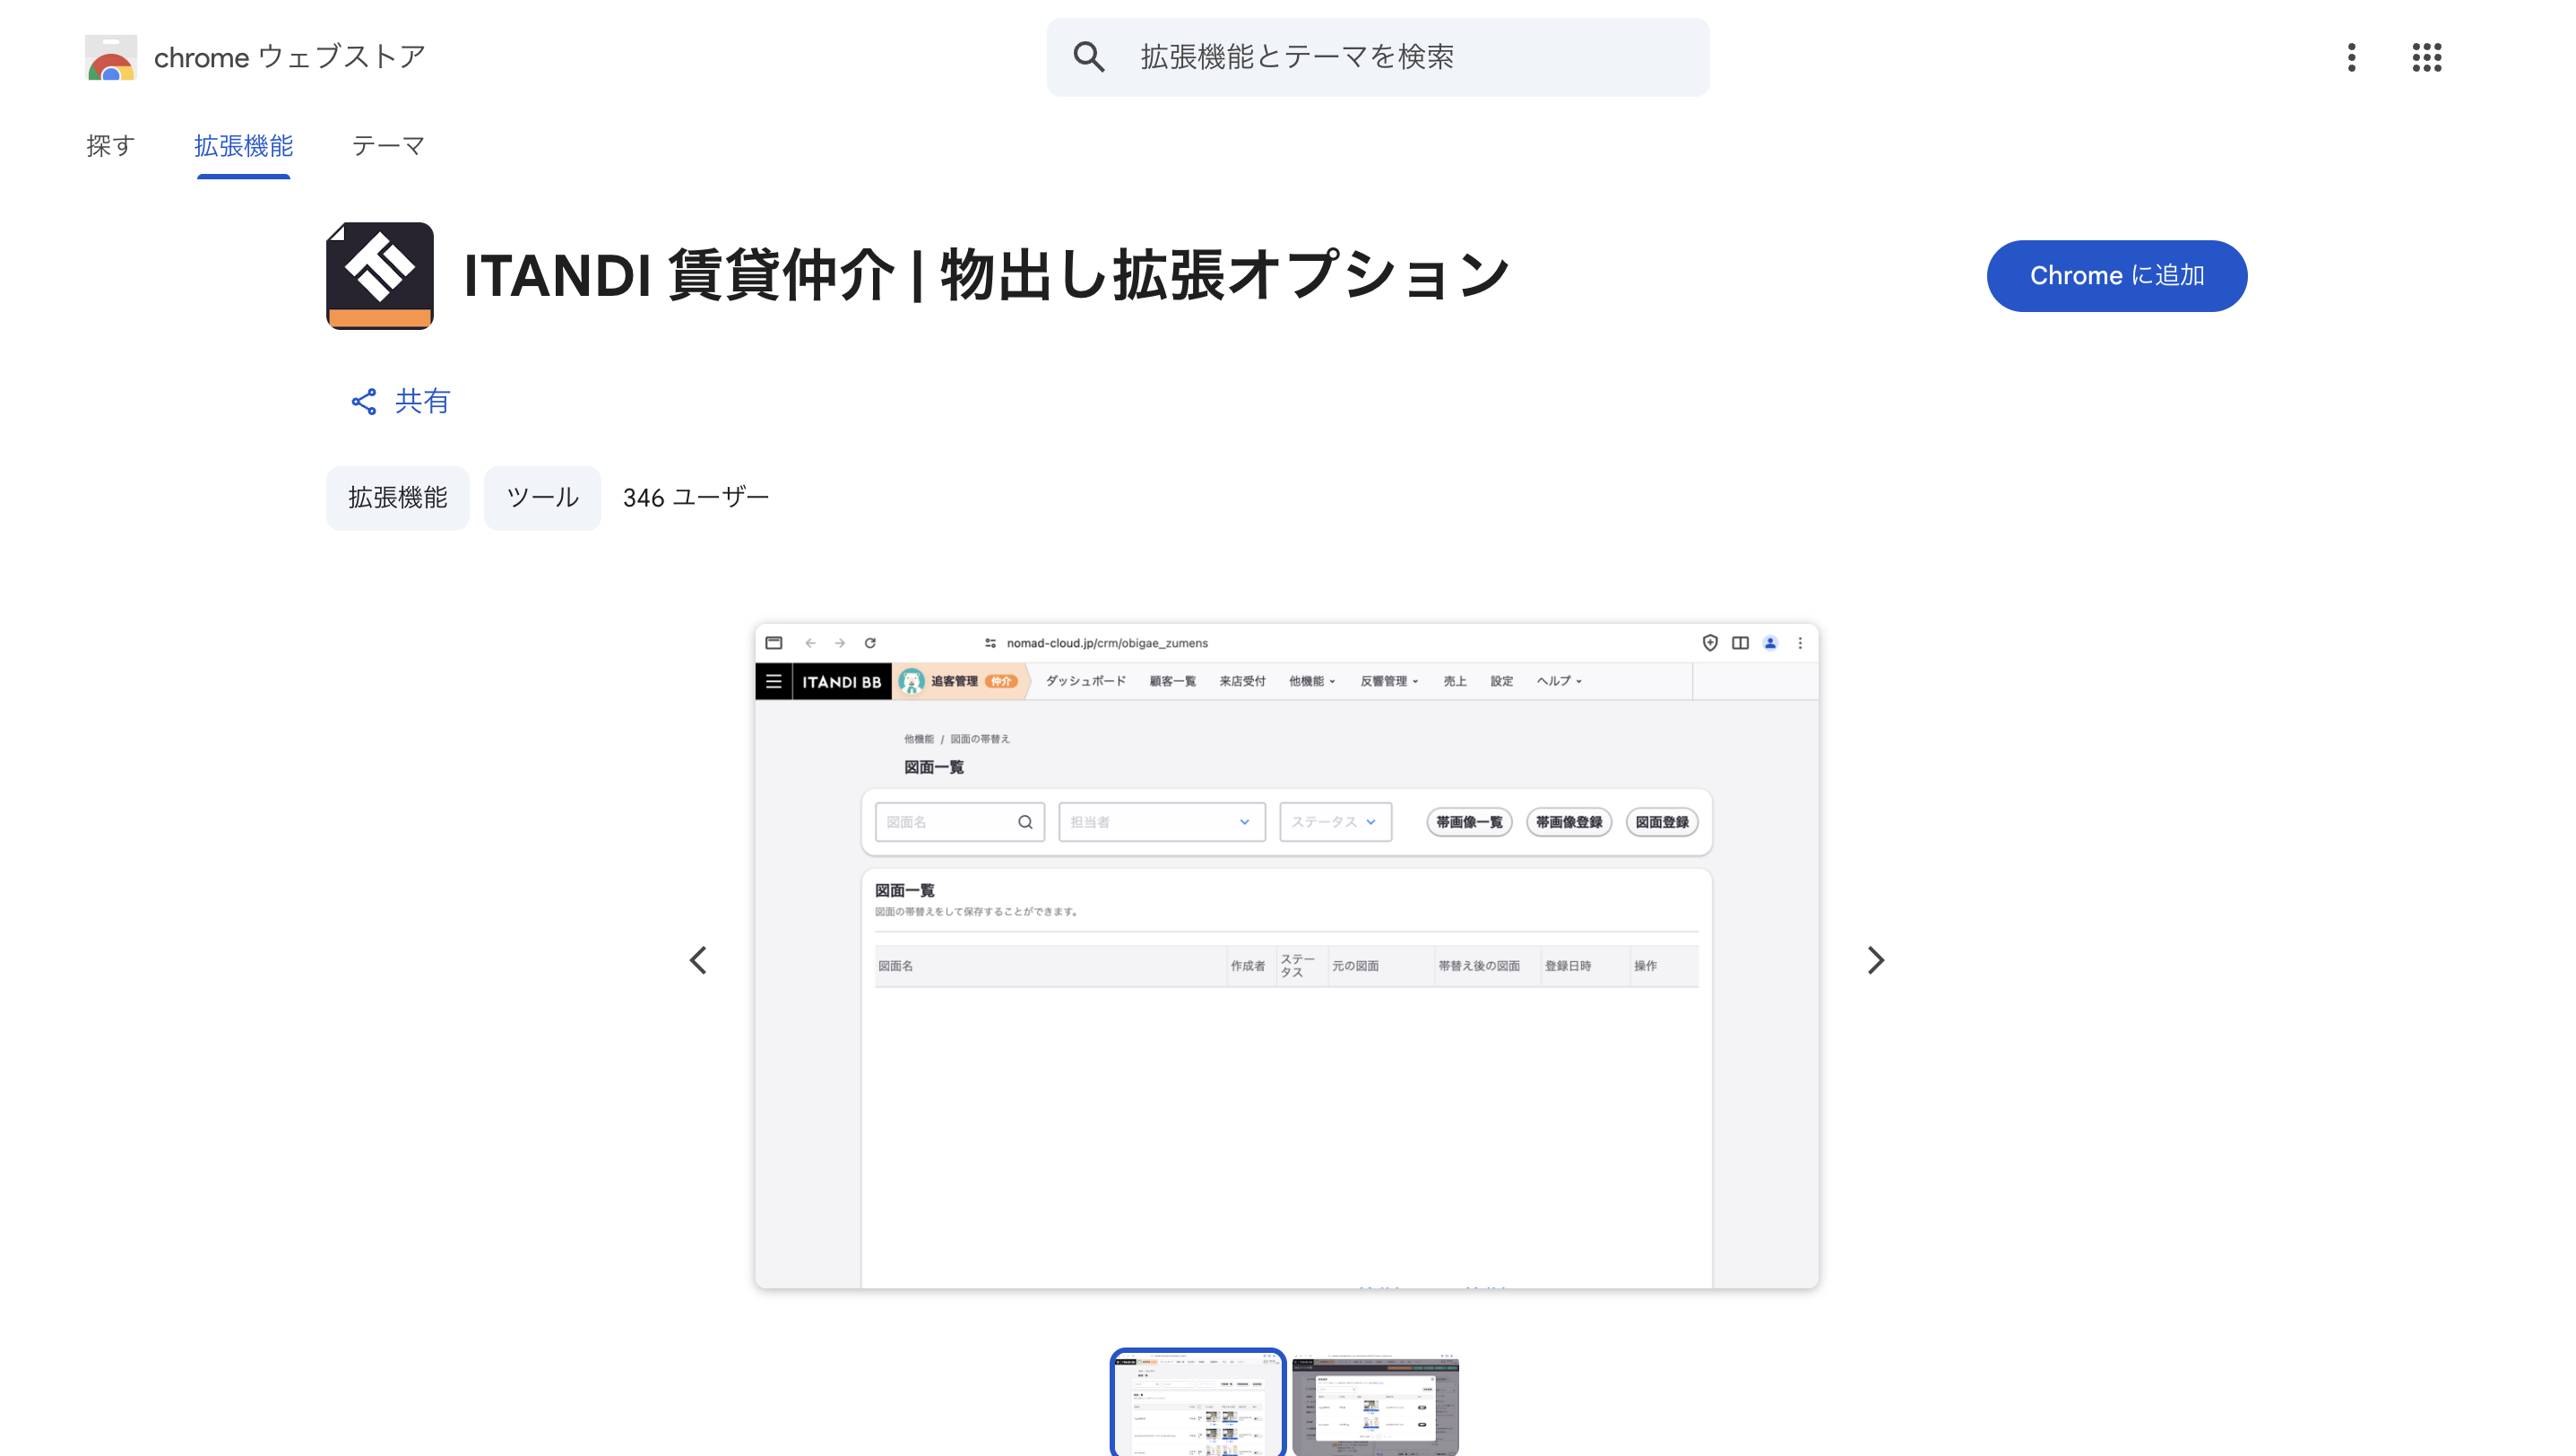
Task: Click the 拡張機能 category chip
Action: coord(397,498)
